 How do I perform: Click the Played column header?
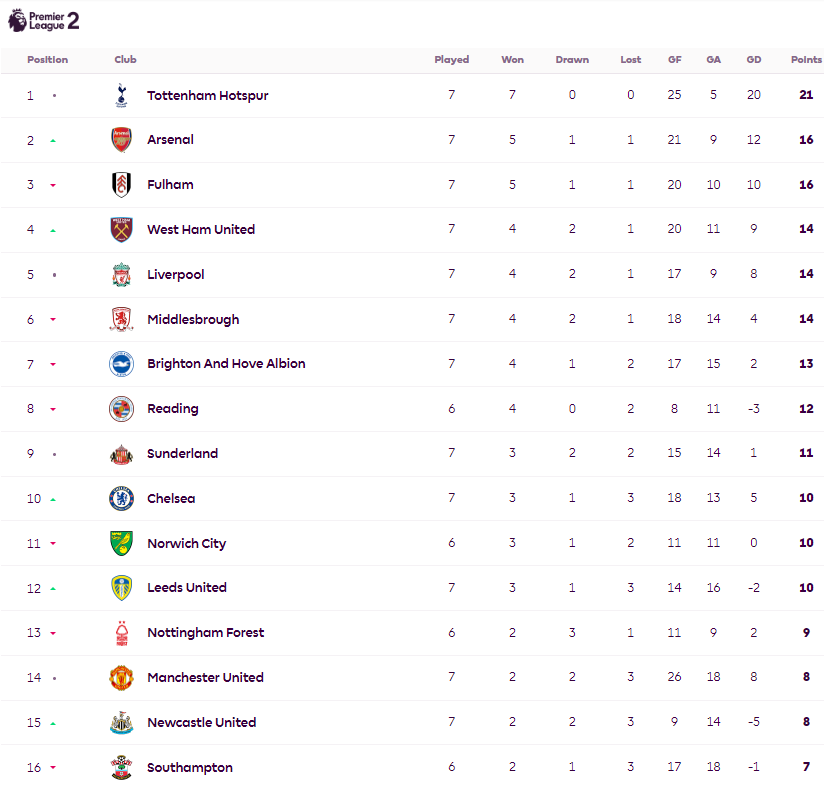(451, 59)
